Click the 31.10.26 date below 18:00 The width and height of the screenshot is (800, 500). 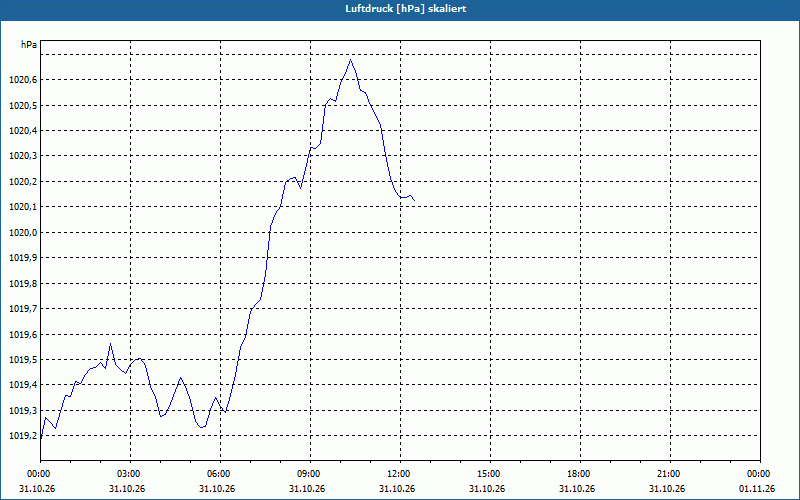point(577,488)
